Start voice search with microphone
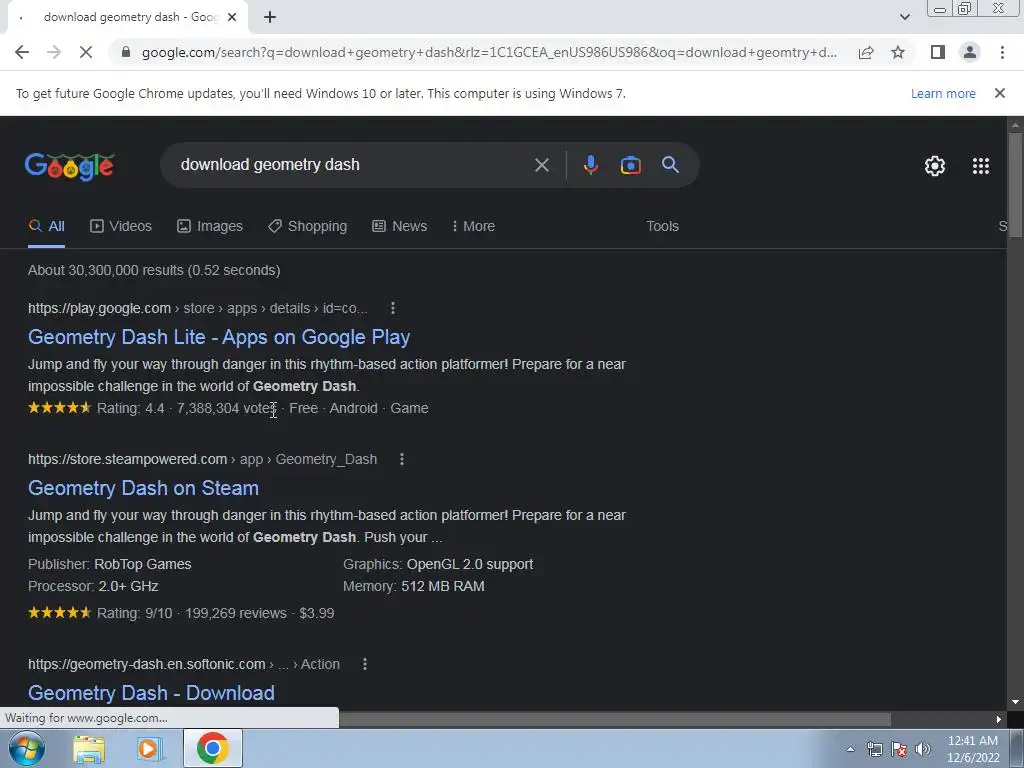 click(590, 165)
